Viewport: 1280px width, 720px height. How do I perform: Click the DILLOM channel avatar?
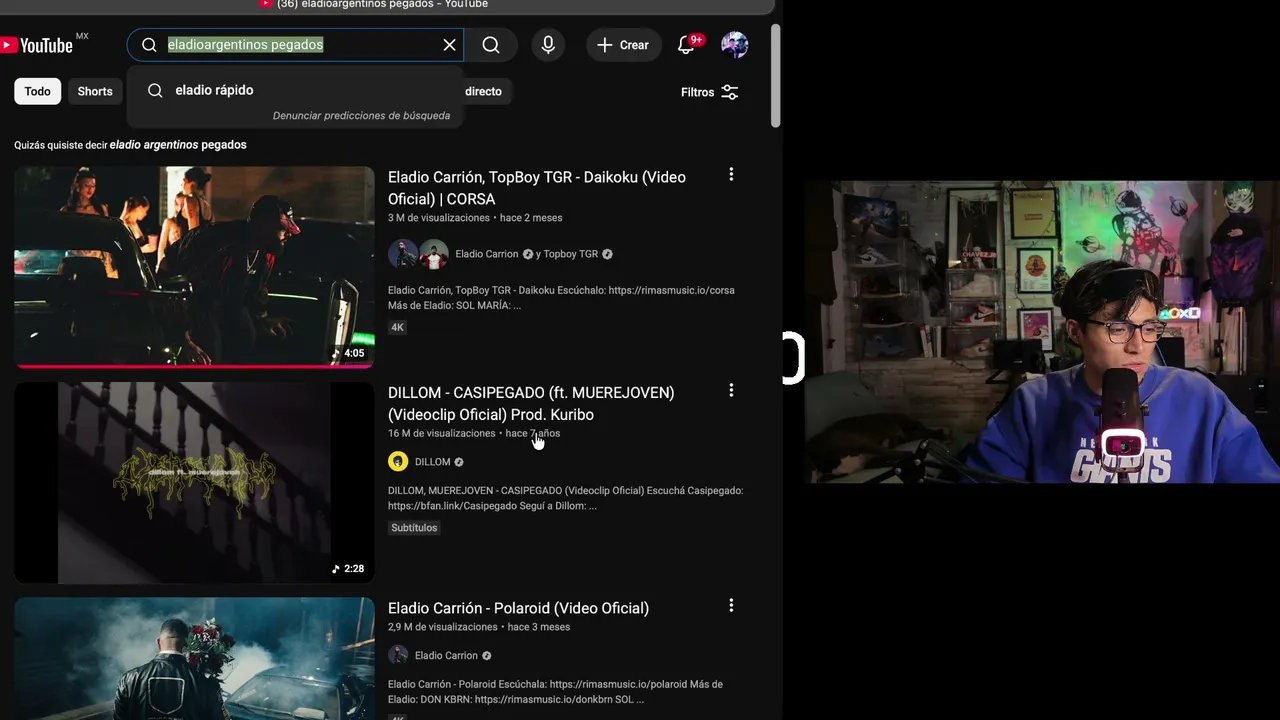[398, 462]
